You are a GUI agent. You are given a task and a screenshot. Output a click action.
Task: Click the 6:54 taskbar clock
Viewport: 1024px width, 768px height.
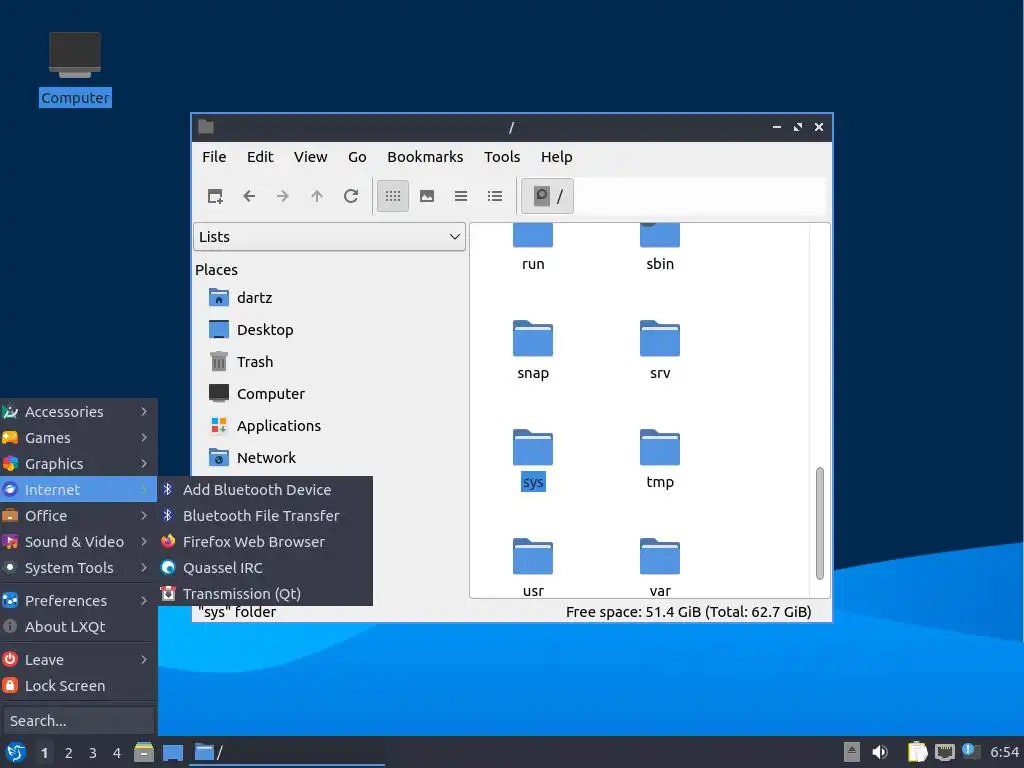pyautogui.click(x=1004, y=752)
